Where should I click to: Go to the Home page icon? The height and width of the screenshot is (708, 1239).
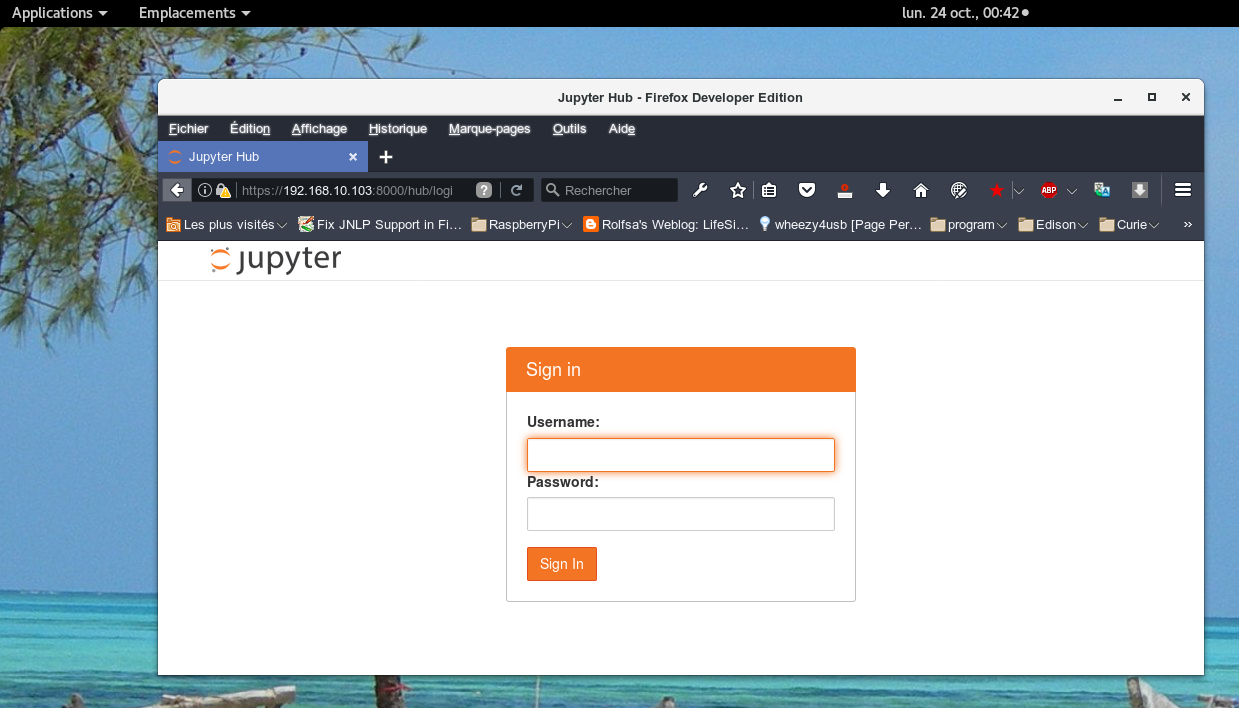(920, 190)
